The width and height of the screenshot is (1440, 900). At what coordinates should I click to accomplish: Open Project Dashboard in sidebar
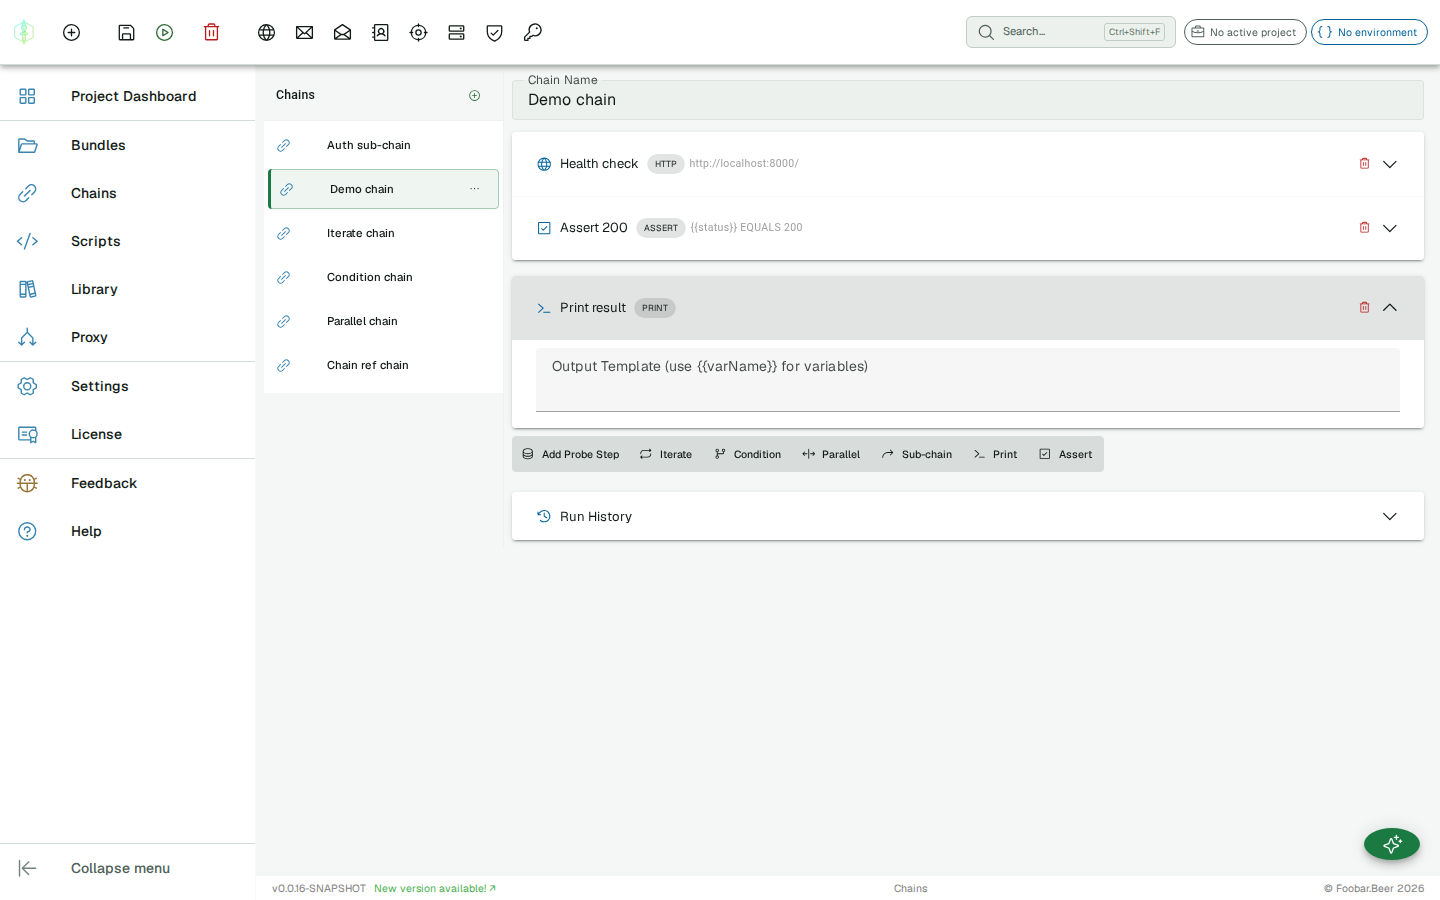tap(127, 96)
